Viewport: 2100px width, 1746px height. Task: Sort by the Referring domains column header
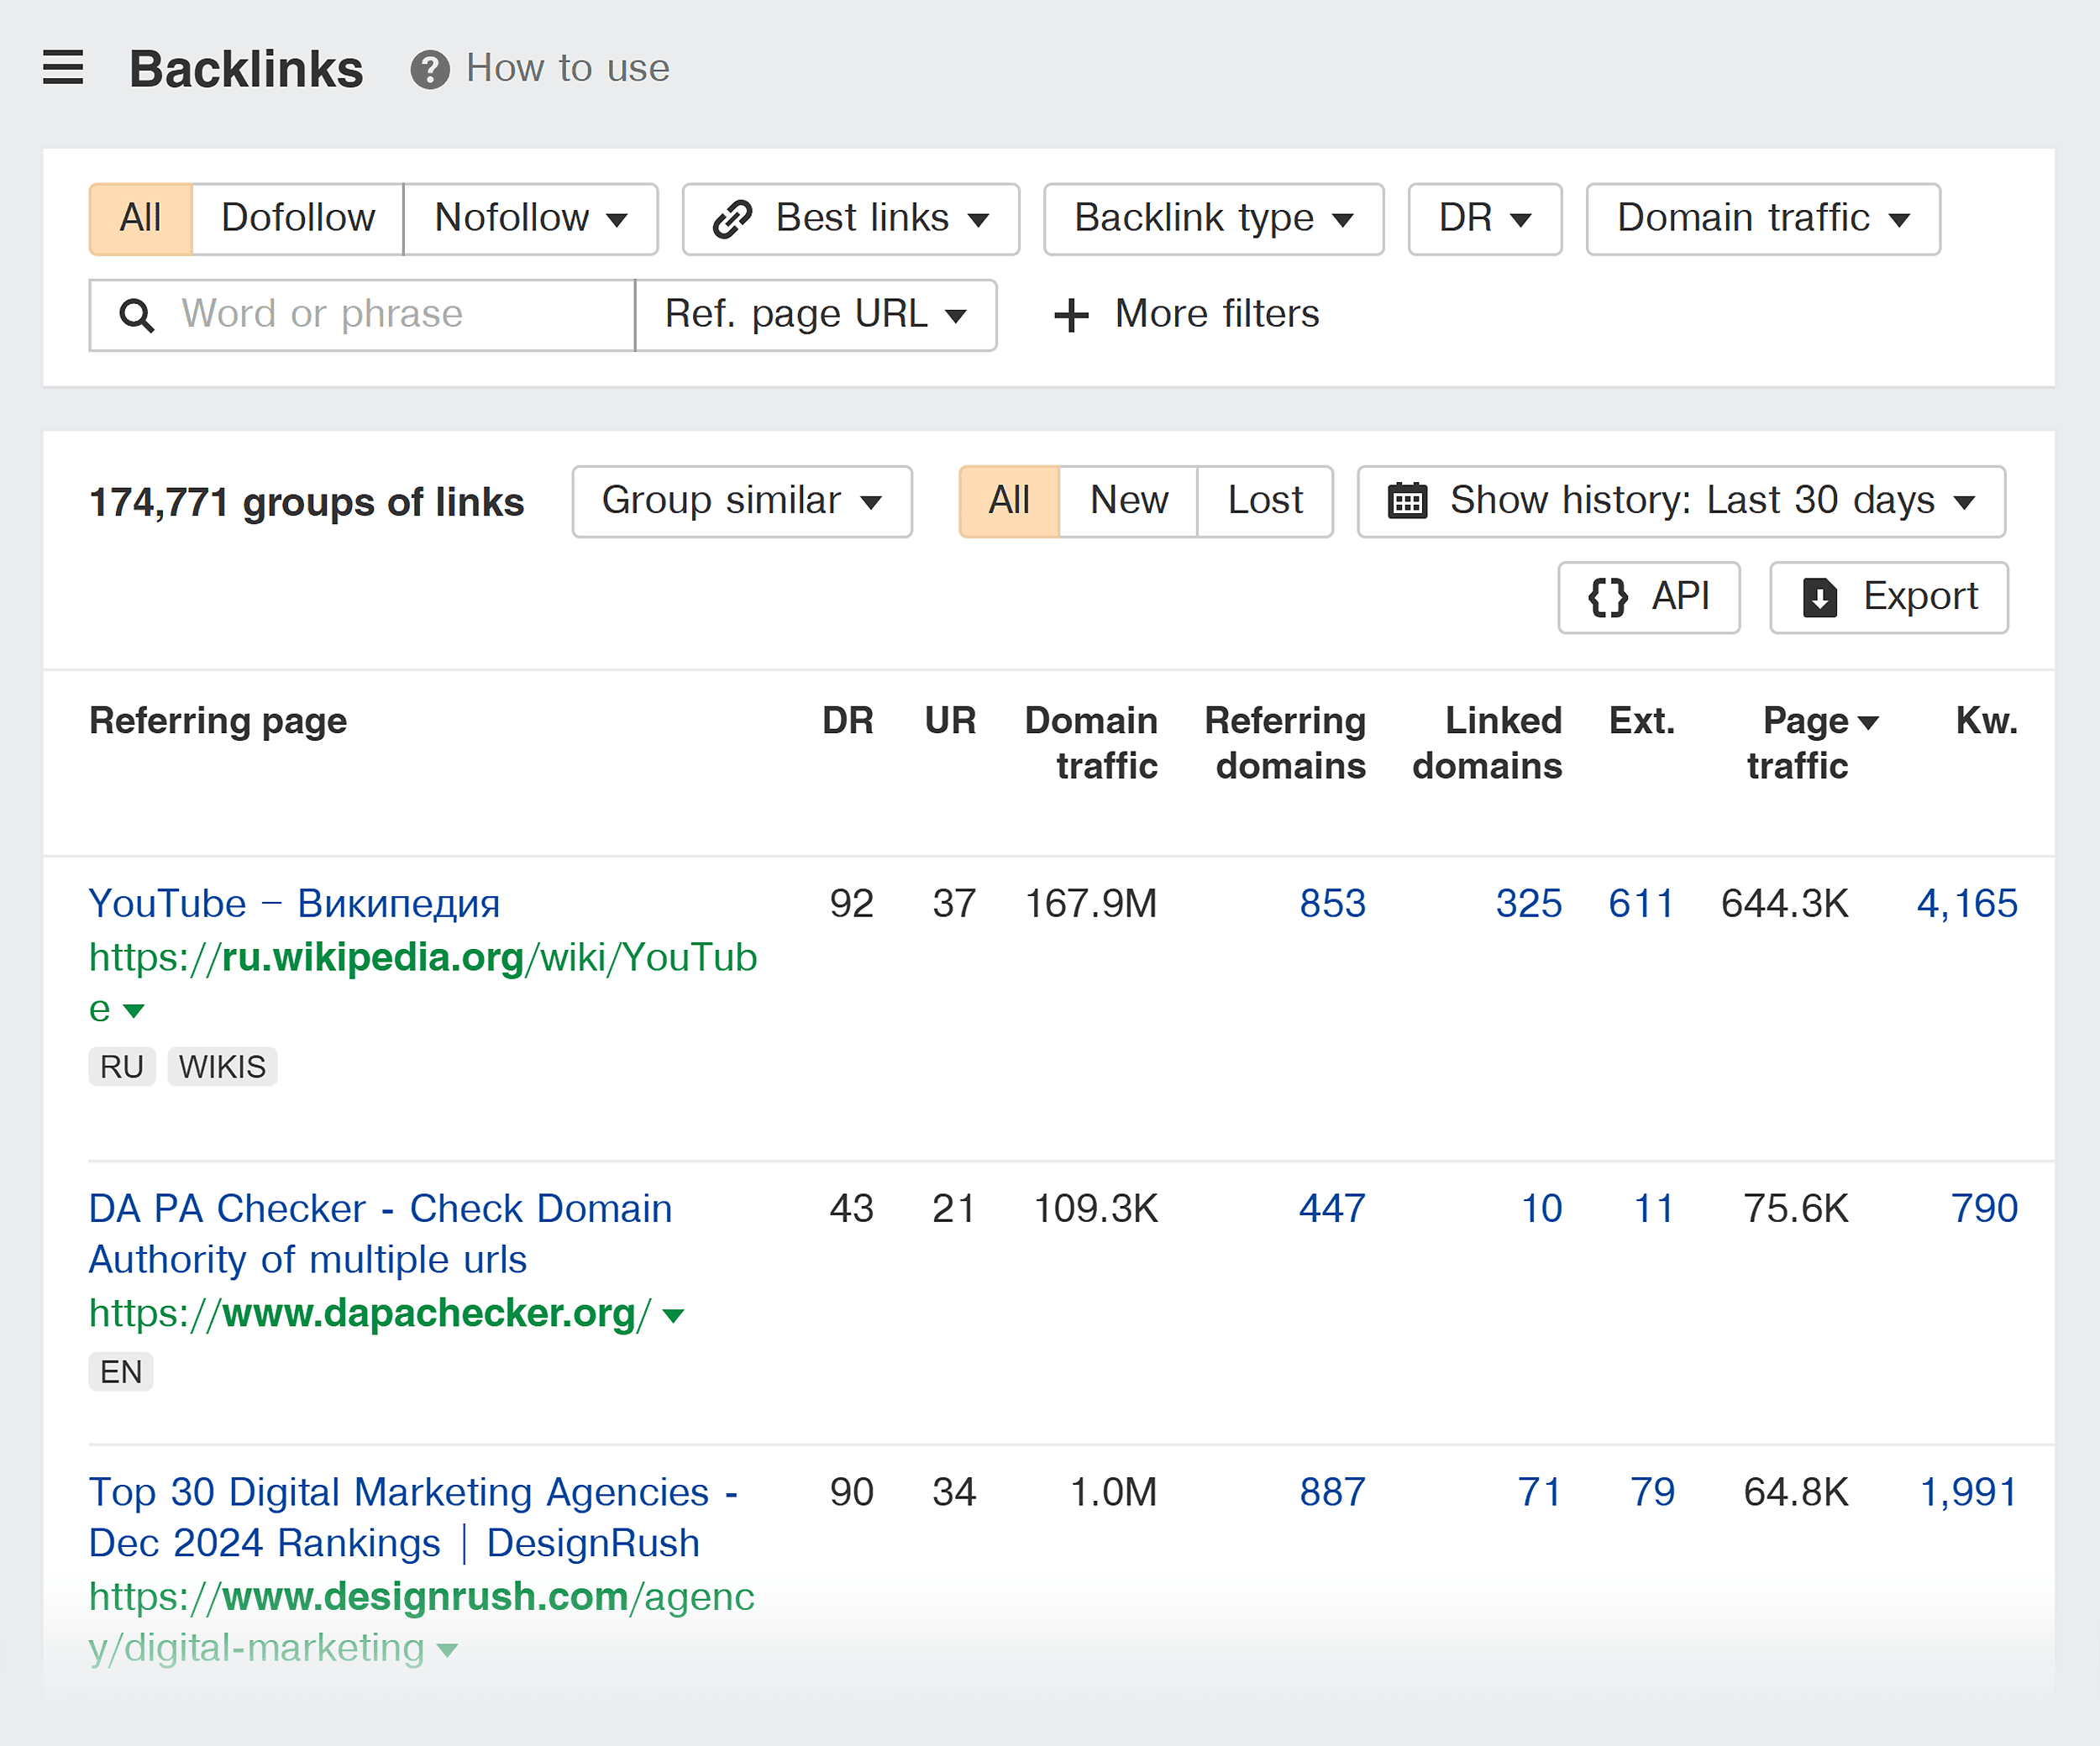pyautogui.click(x=1285, y=743)
